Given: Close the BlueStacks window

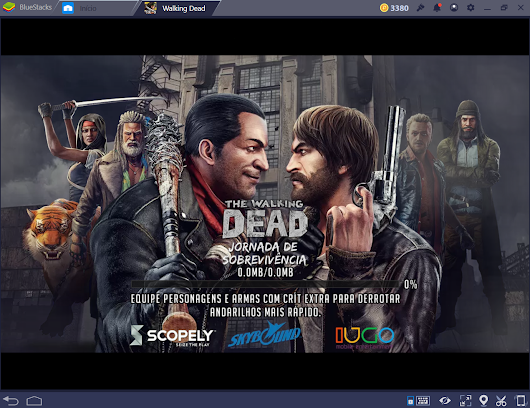Looking at the screenshot, I should (x=521, y=7).
